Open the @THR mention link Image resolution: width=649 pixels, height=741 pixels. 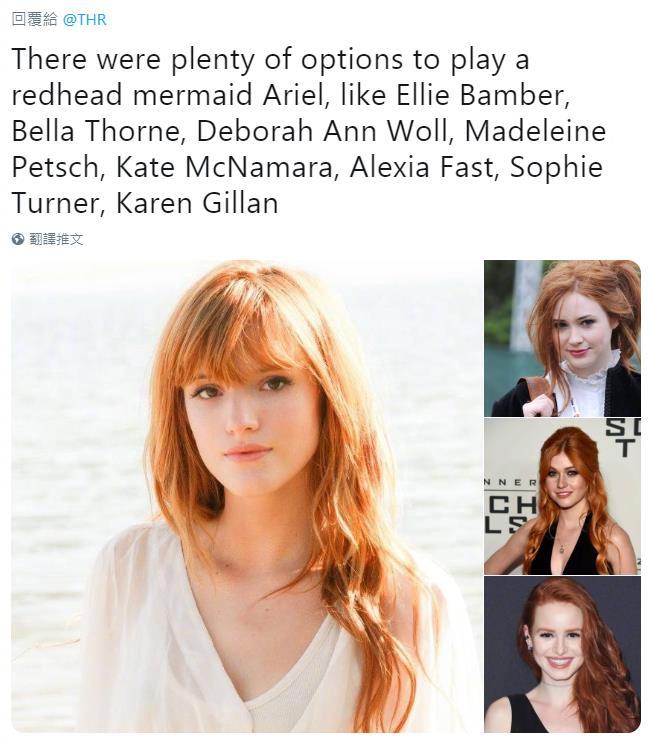tap(85, 20)
